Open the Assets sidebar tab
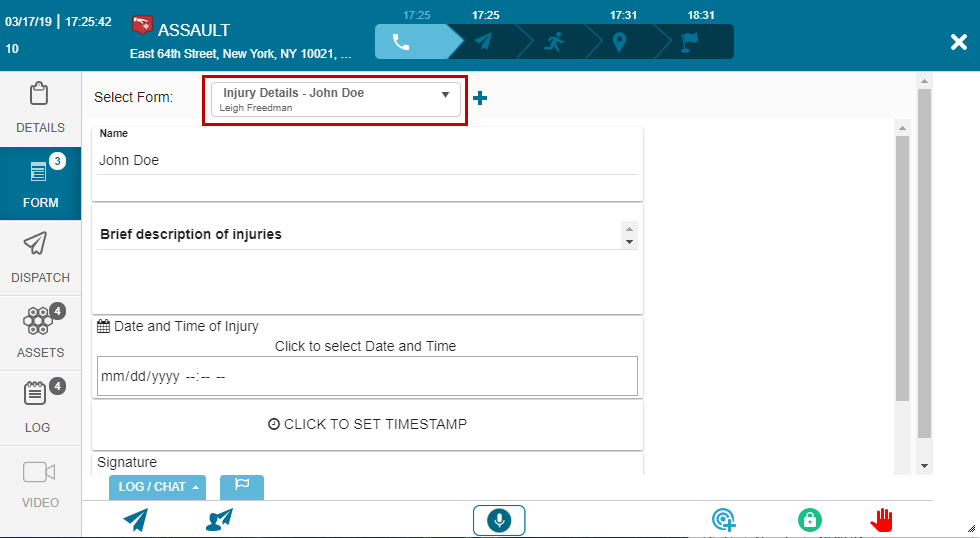 (40, 333)
